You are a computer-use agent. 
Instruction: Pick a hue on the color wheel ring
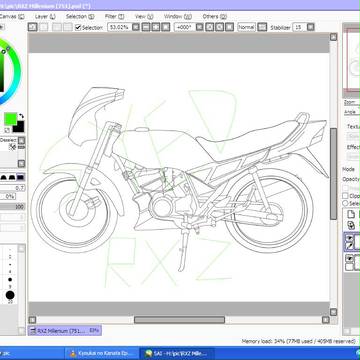click(16, 72)
